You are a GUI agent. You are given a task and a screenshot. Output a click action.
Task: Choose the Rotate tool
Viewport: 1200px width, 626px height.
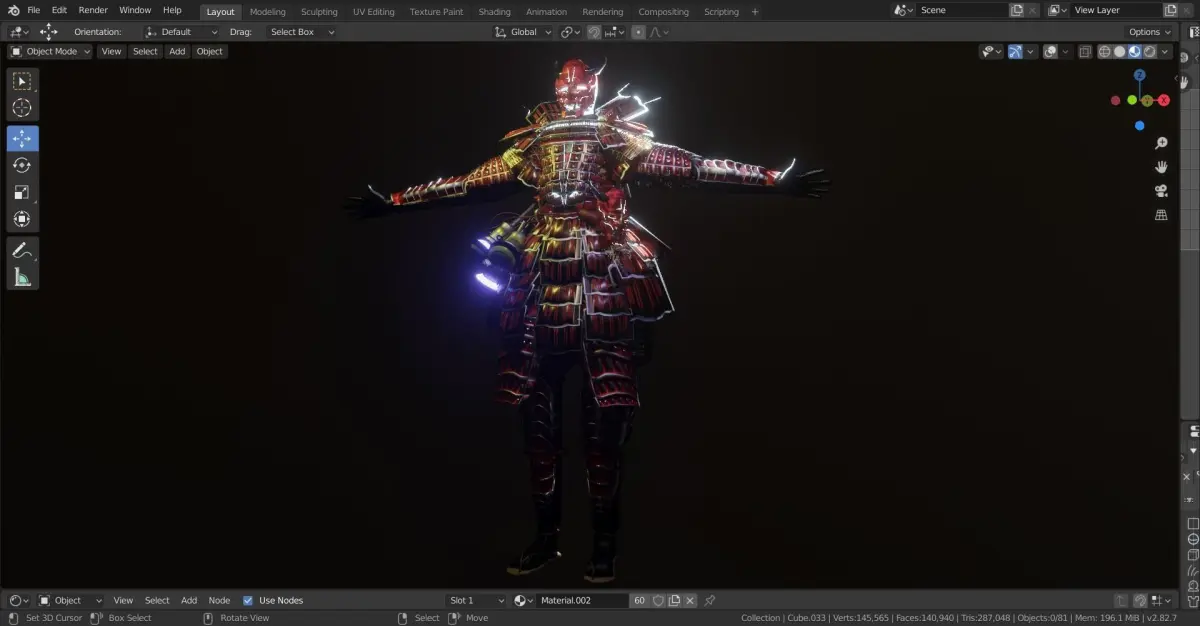pos(22,165)
